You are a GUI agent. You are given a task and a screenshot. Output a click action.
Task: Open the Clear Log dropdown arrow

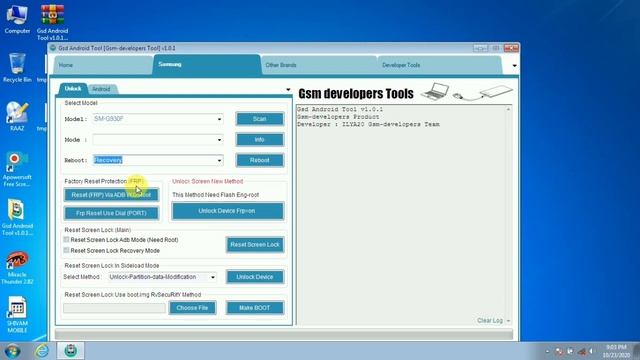point(508,321)
